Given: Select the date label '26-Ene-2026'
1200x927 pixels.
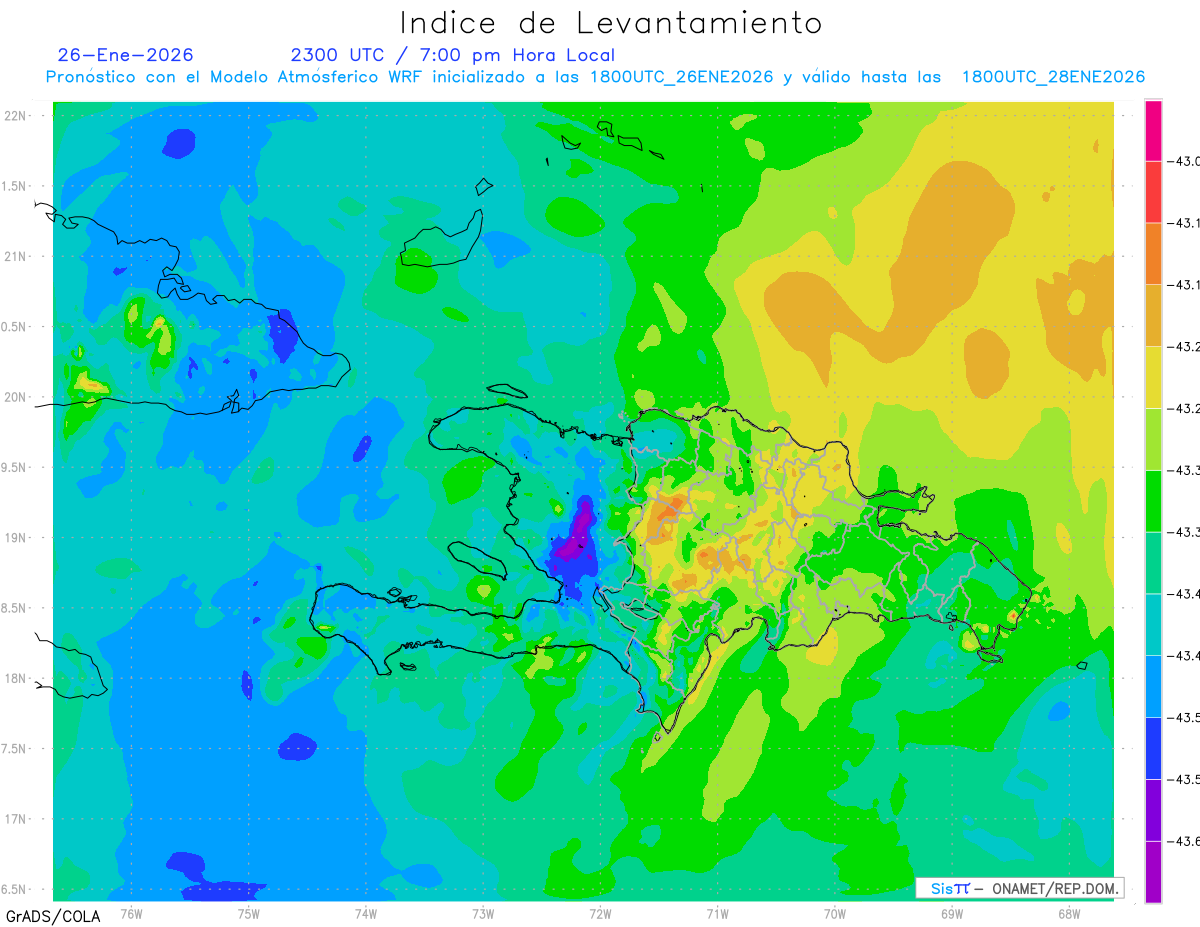Looking at the screenshot, I should tap(126, 55).
